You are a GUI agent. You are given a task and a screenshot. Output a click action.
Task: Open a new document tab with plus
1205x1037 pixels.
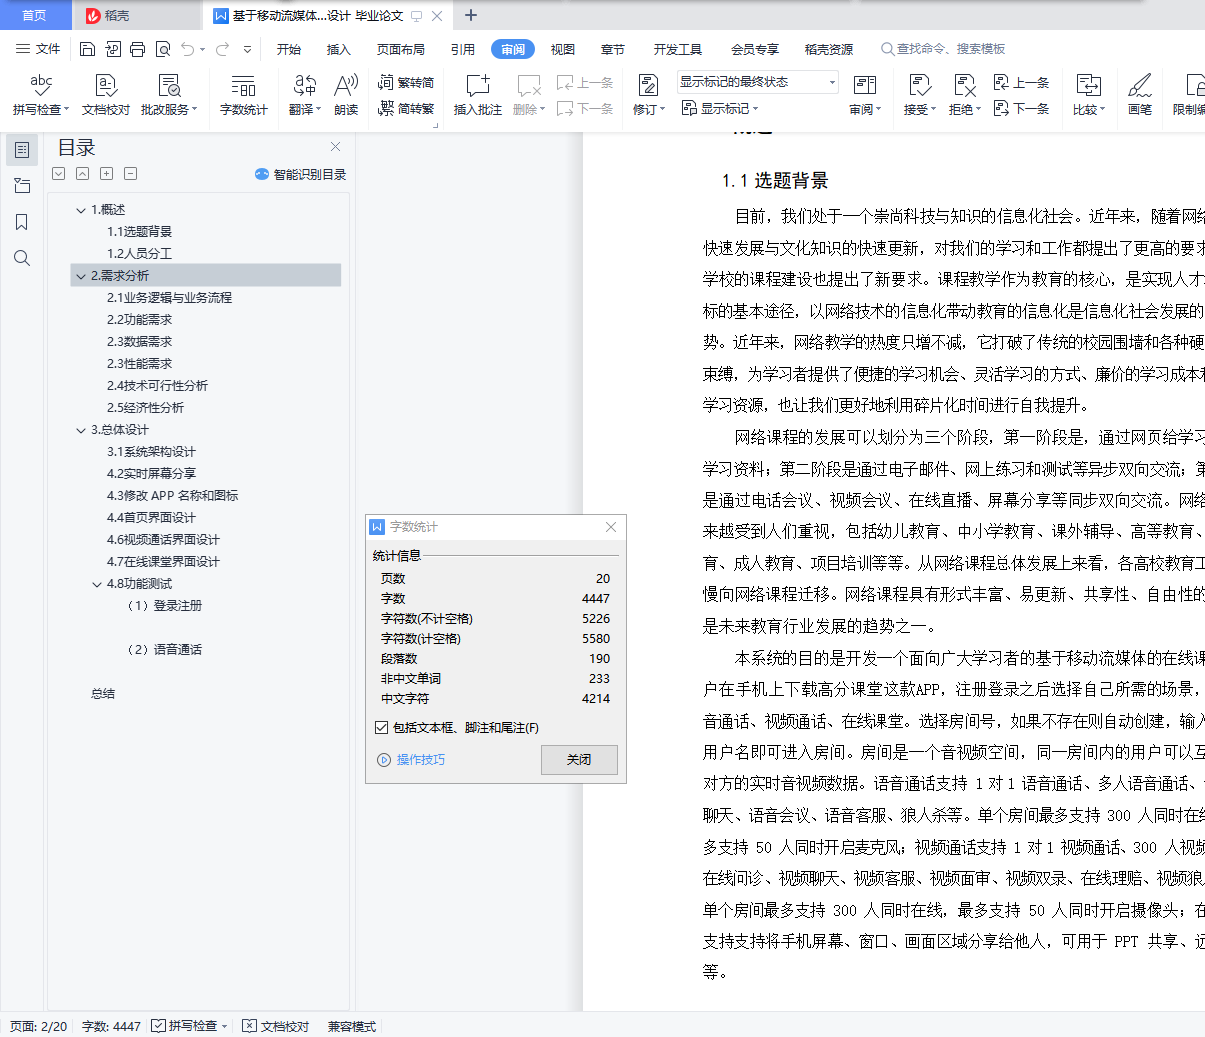point(471,15)
